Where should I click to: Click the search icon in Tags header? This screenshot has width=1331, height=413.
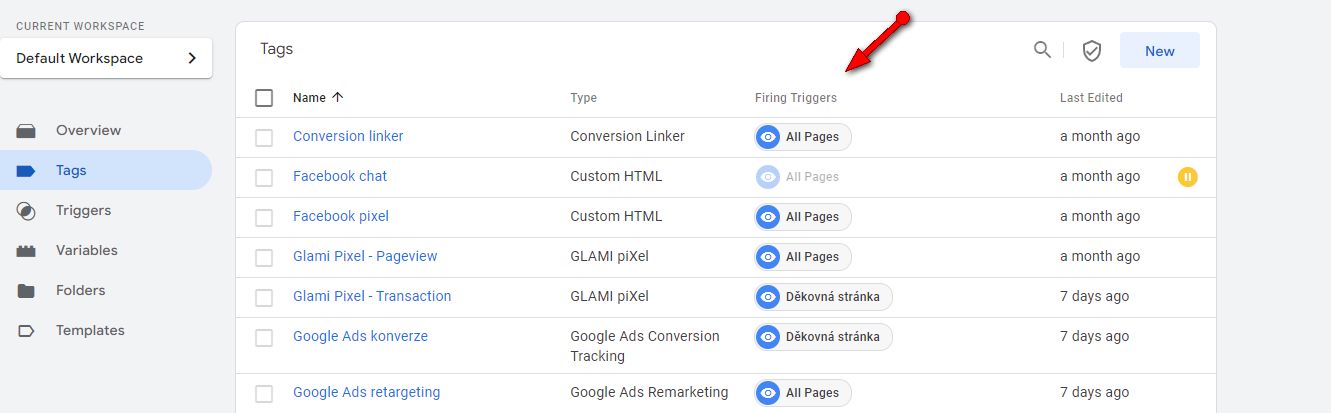1042,50
